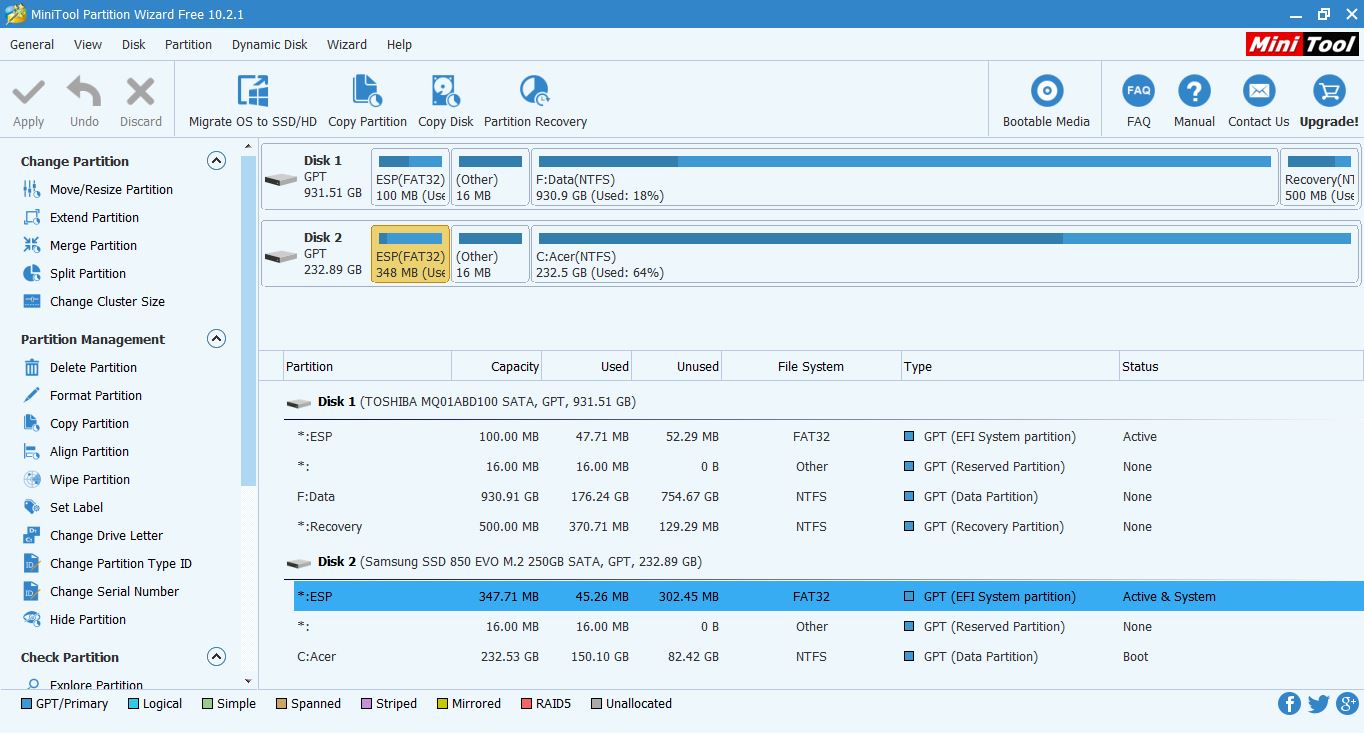The width and height of the screenshot is (1364, 733).
Task: Click the Undo arrow icon
Action: coord(84,92)
